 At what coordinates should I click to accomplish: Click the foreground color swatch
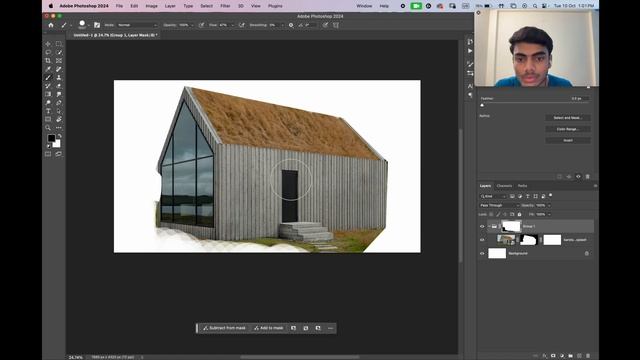click(51, 138)
